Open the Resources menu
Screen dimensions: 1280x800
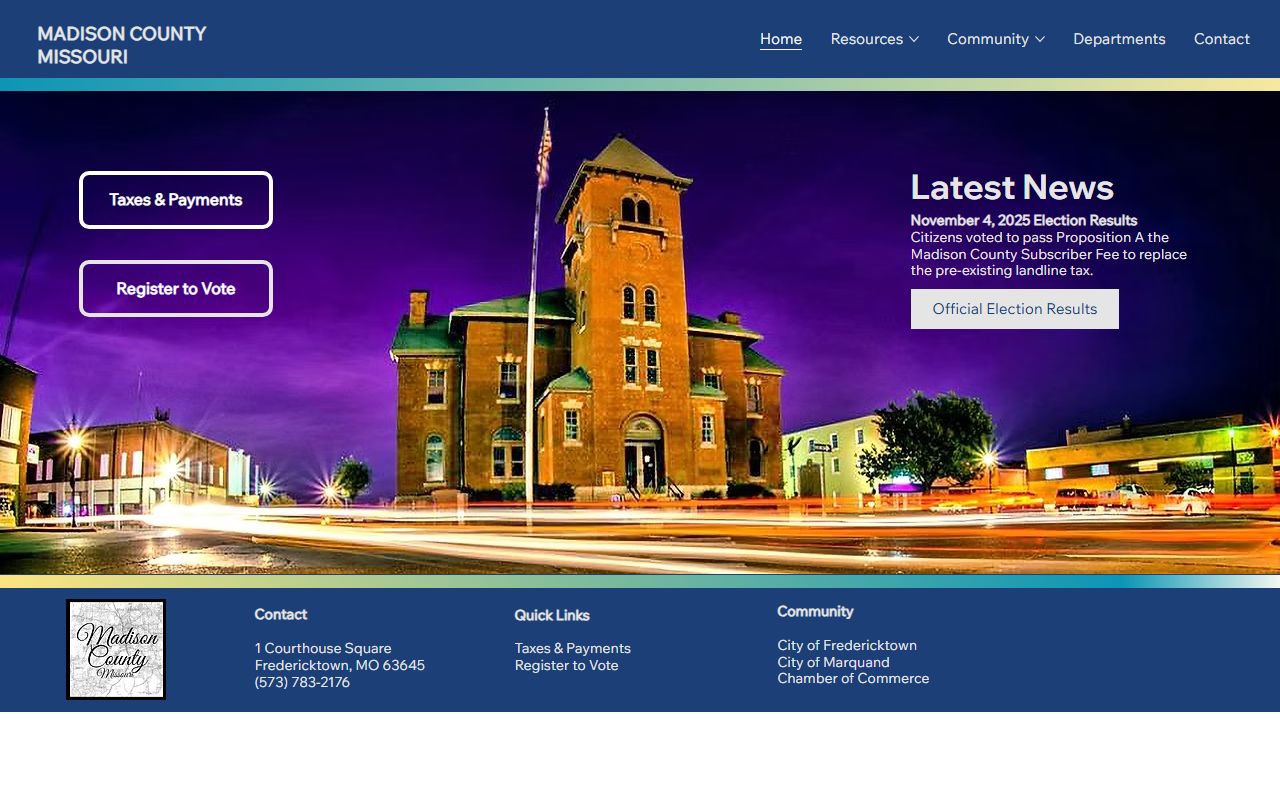click(867, 39)
